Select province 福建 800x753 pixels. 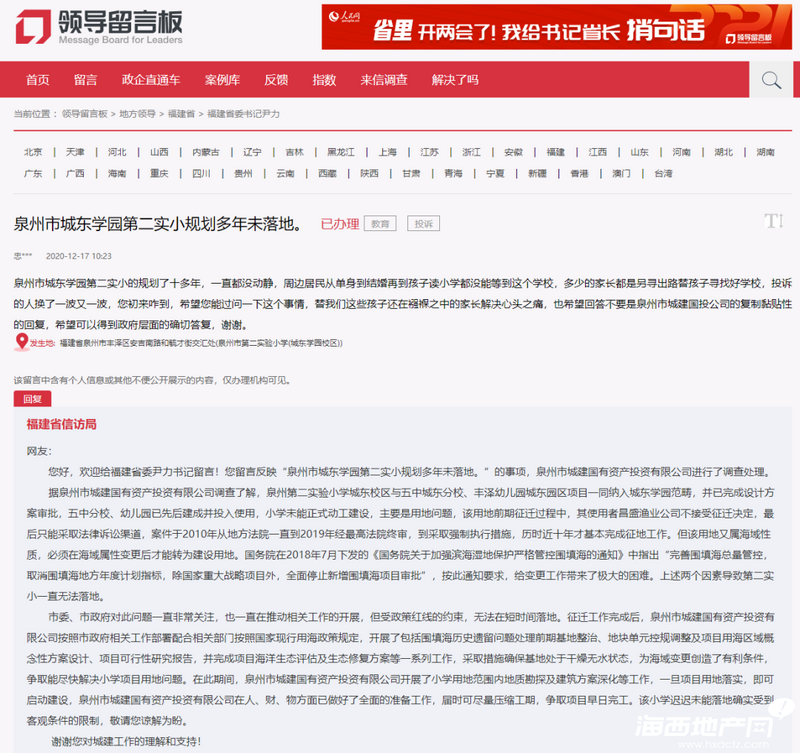point(556,152)
